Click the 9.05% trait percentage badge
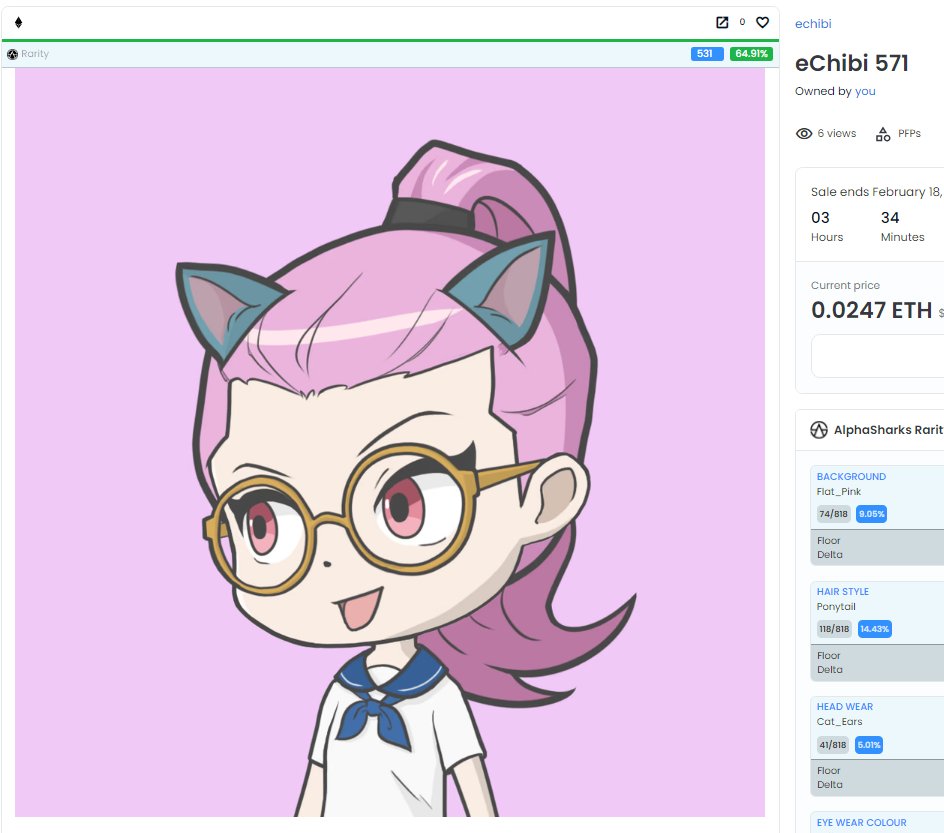 (x=871, y=513)
